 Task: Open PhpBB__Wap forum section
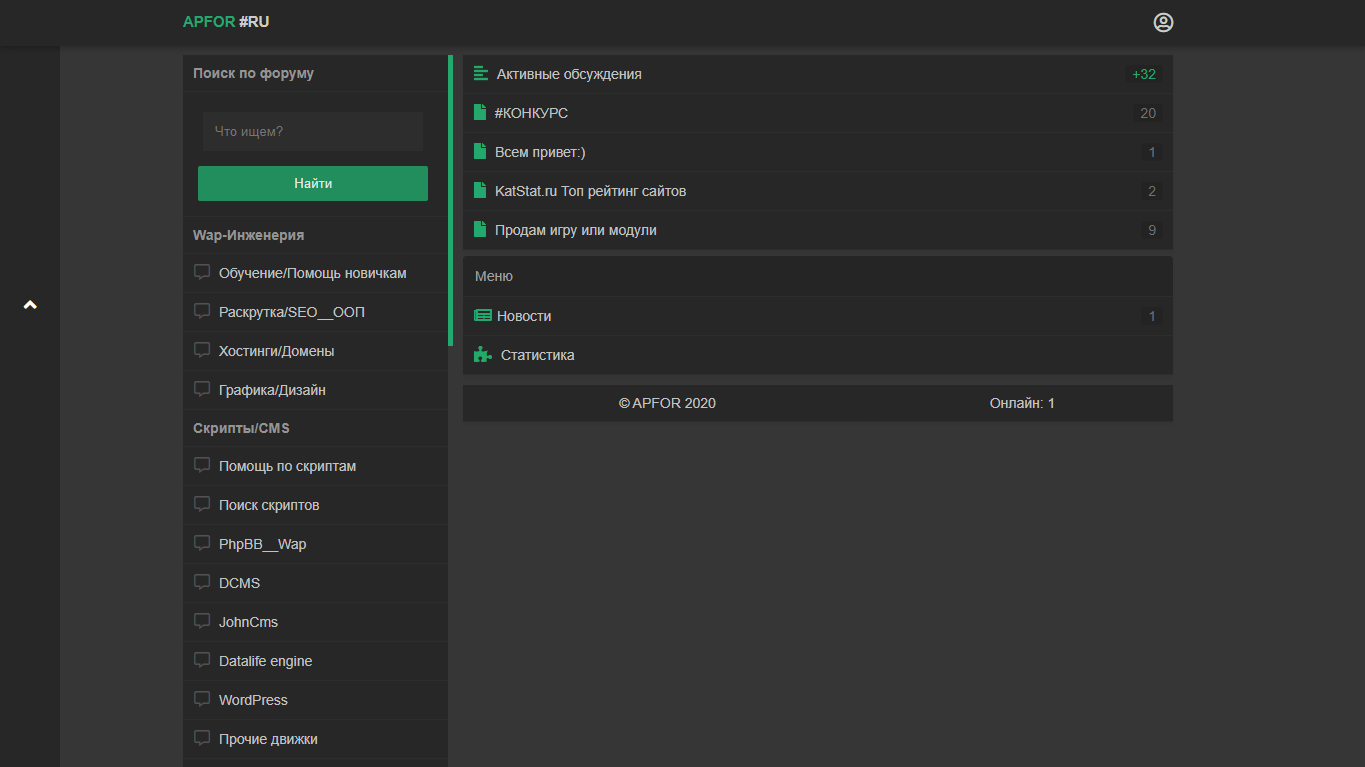[x=315, y=544]
